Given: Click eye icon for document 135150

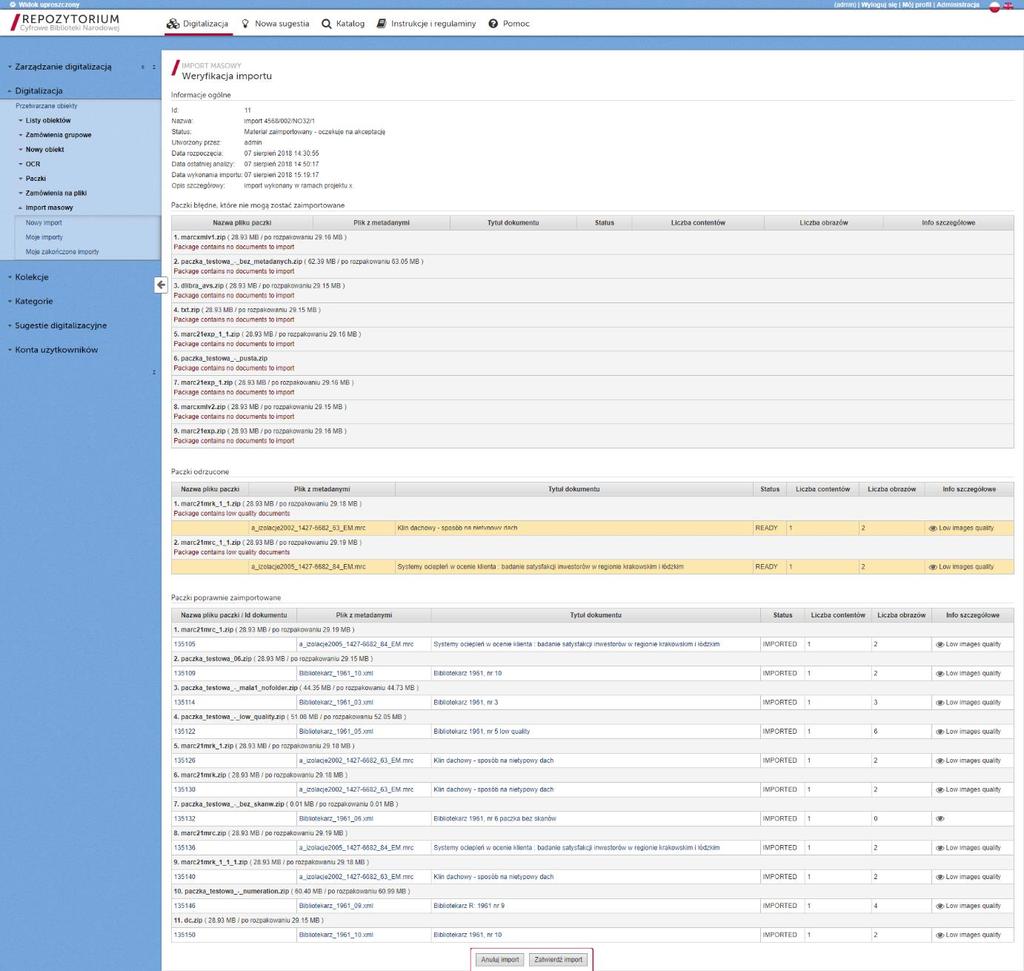Looking at the screenshot, I should click(x=940, y=935).
